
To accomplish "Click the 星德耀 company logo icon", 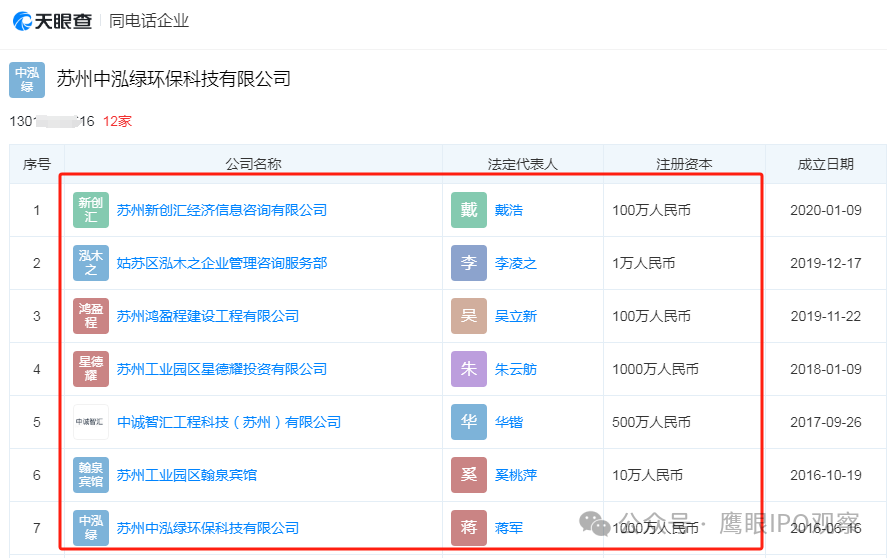I will pyautogui.click(x=91, y=369).
